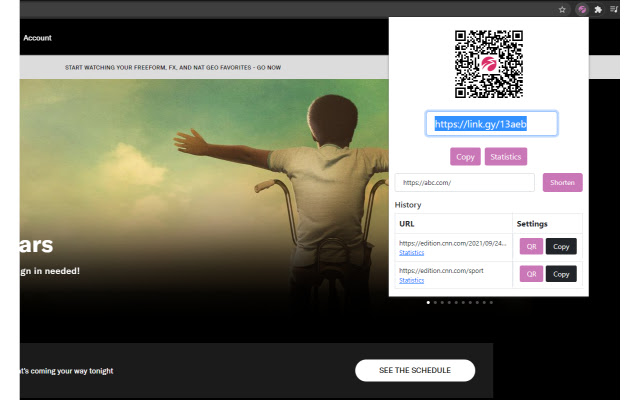The width and height of the screenshot is (640, 400).
Task: Copy the cnn.com/sport history link
Action: (561, 274)
